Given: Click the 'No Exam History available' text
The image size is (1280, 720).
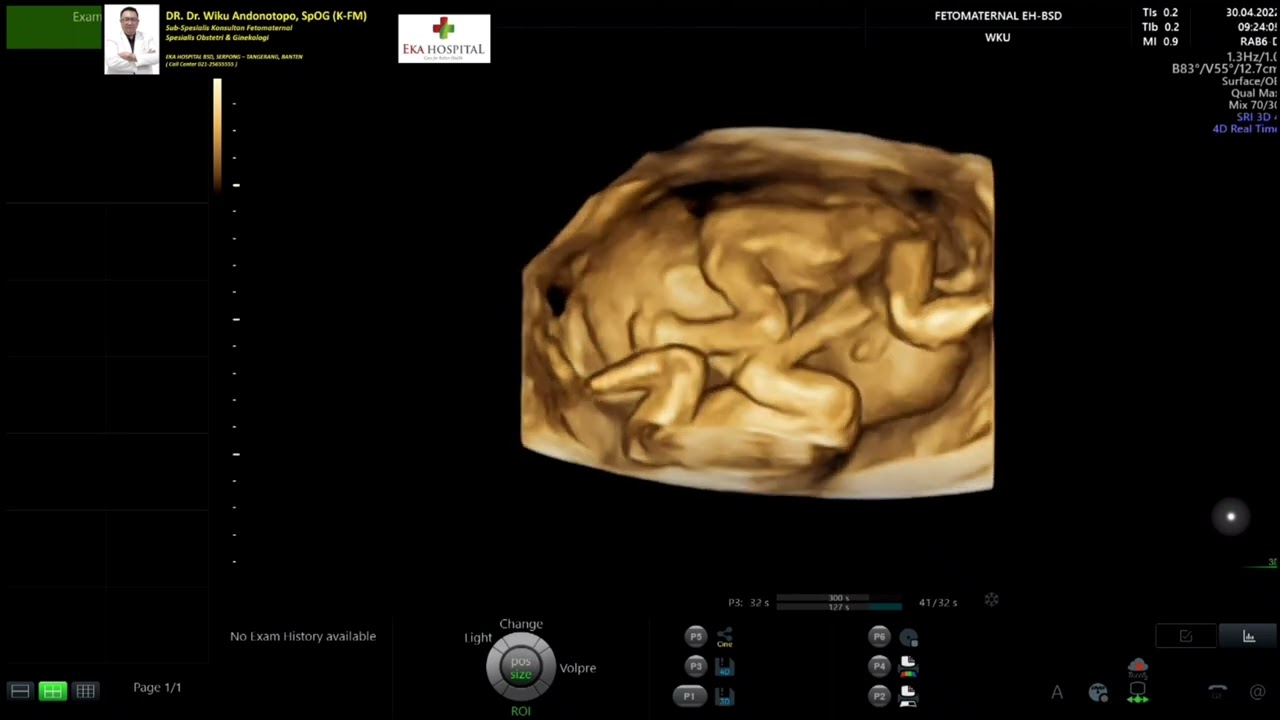Looking at the screenshot, I should [303, 636].
